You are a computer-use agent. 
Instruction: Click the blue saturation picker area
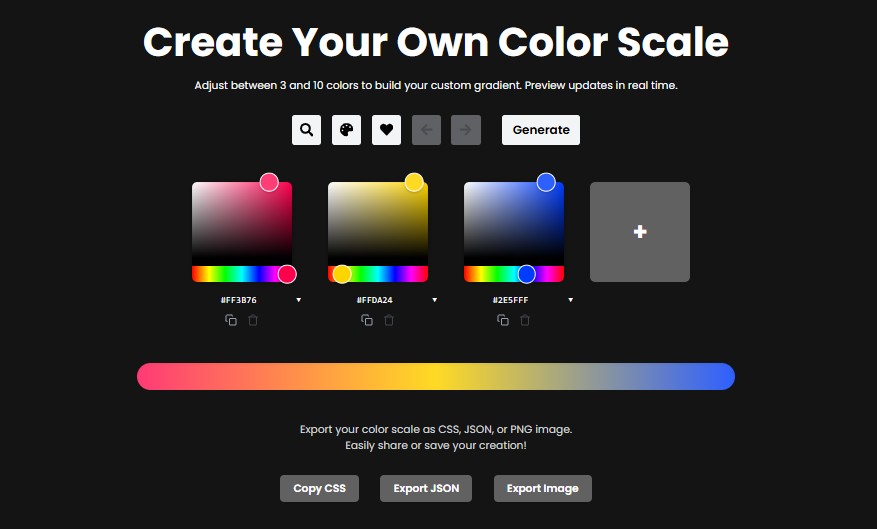[513, 224]
